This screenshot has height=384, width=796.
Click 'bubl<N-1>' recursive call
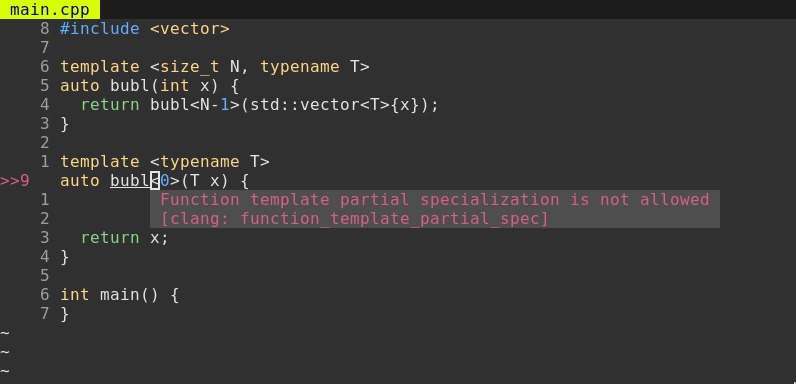(194, 105)
